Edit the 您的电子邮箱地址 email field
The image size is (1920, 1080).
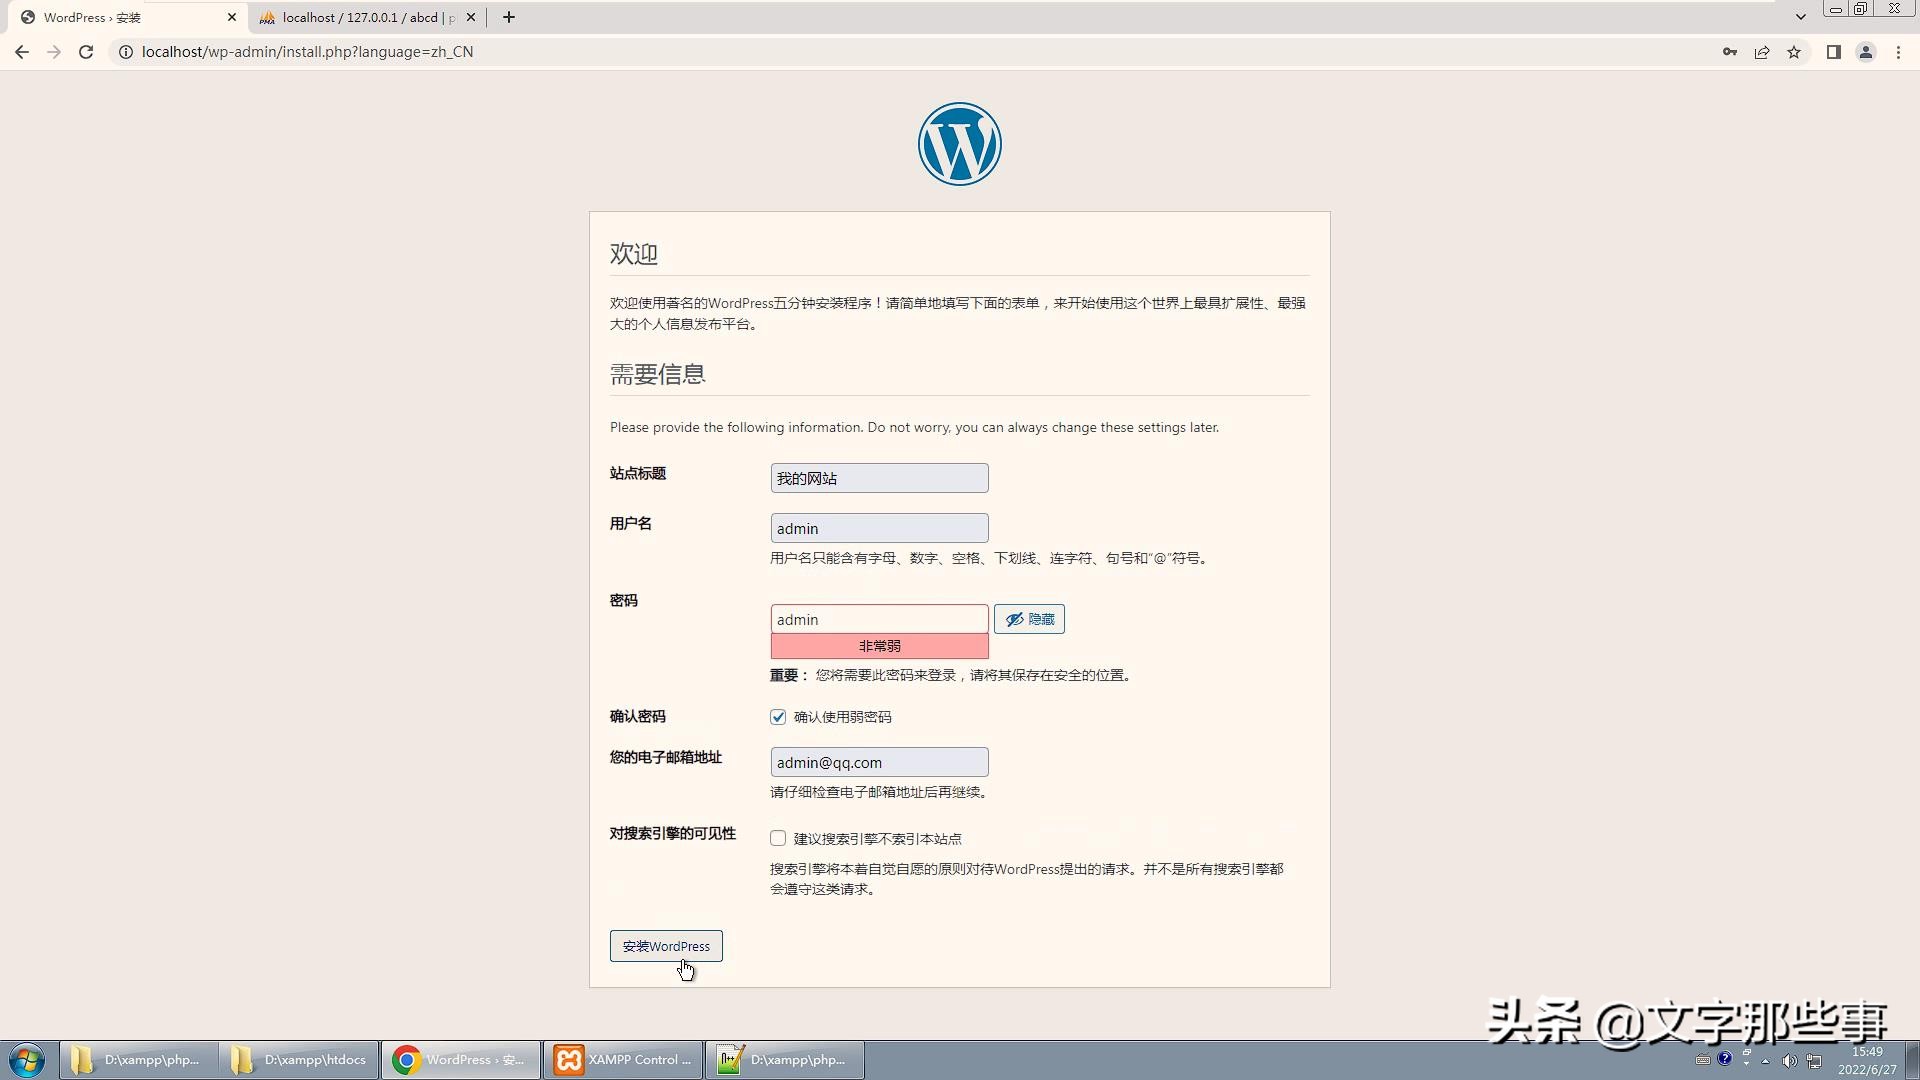point(879,762)
